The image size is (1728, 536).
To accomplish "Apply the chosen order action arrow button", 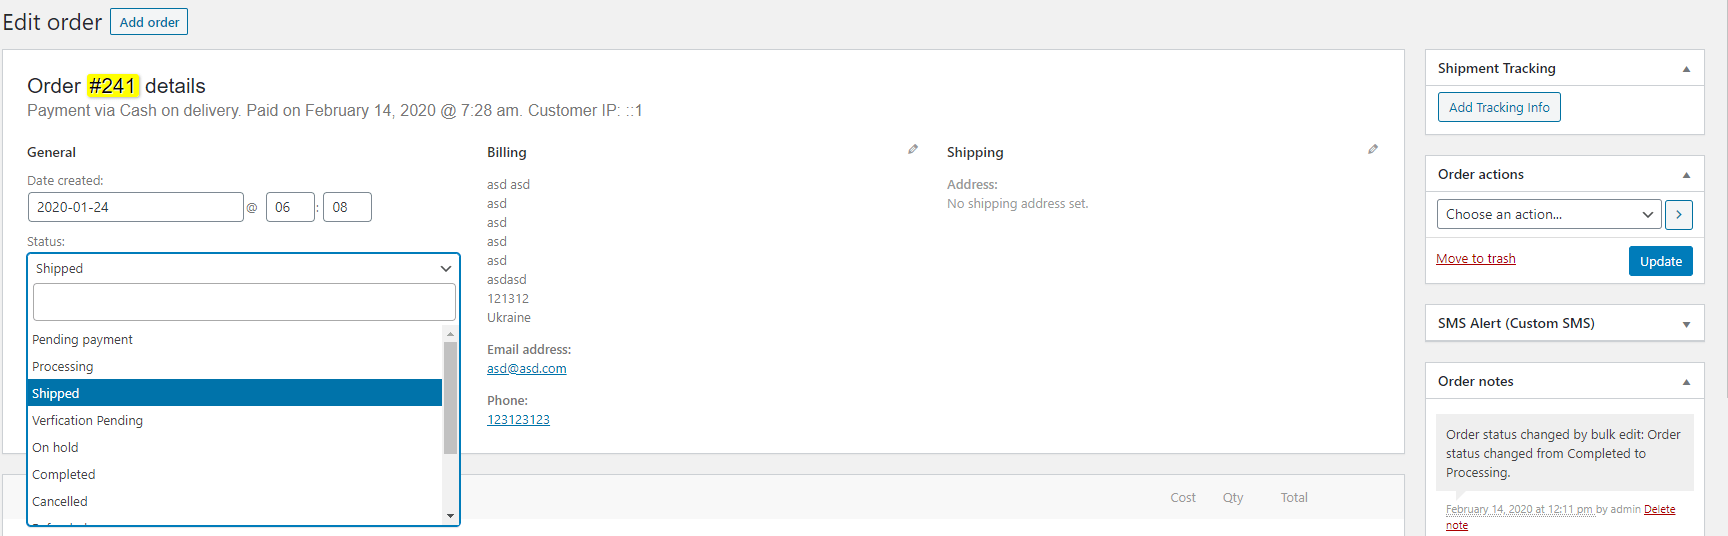I will (x=1679, y=214).
